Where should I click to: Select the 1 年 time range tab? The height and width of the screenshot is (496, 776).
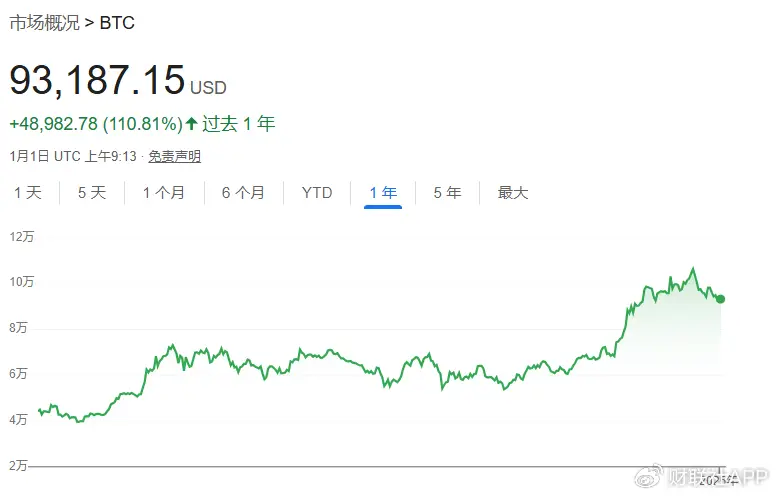click(383, 193)
